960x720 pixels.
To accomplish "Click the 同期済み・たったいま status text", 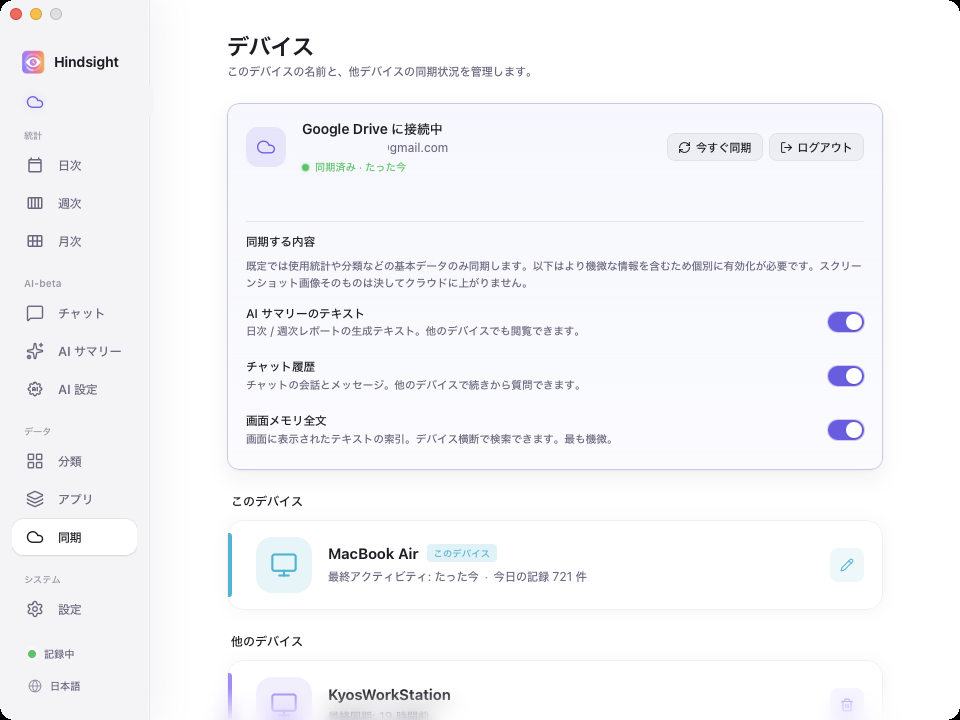I will tap(360, 167).
